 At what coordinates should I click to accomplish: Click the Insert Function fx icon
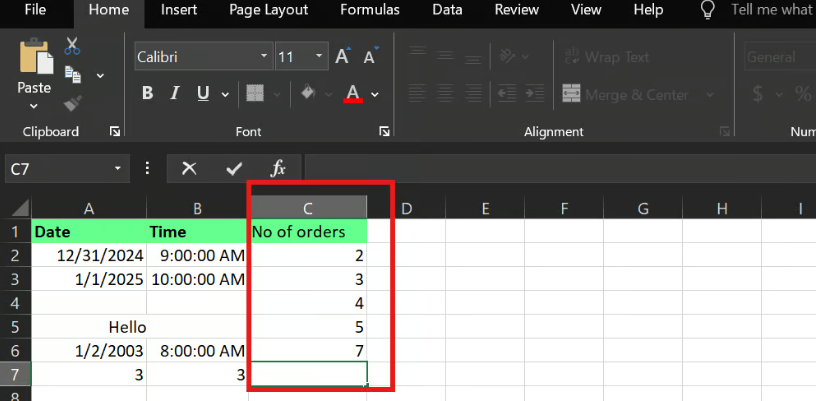(279, 168)
